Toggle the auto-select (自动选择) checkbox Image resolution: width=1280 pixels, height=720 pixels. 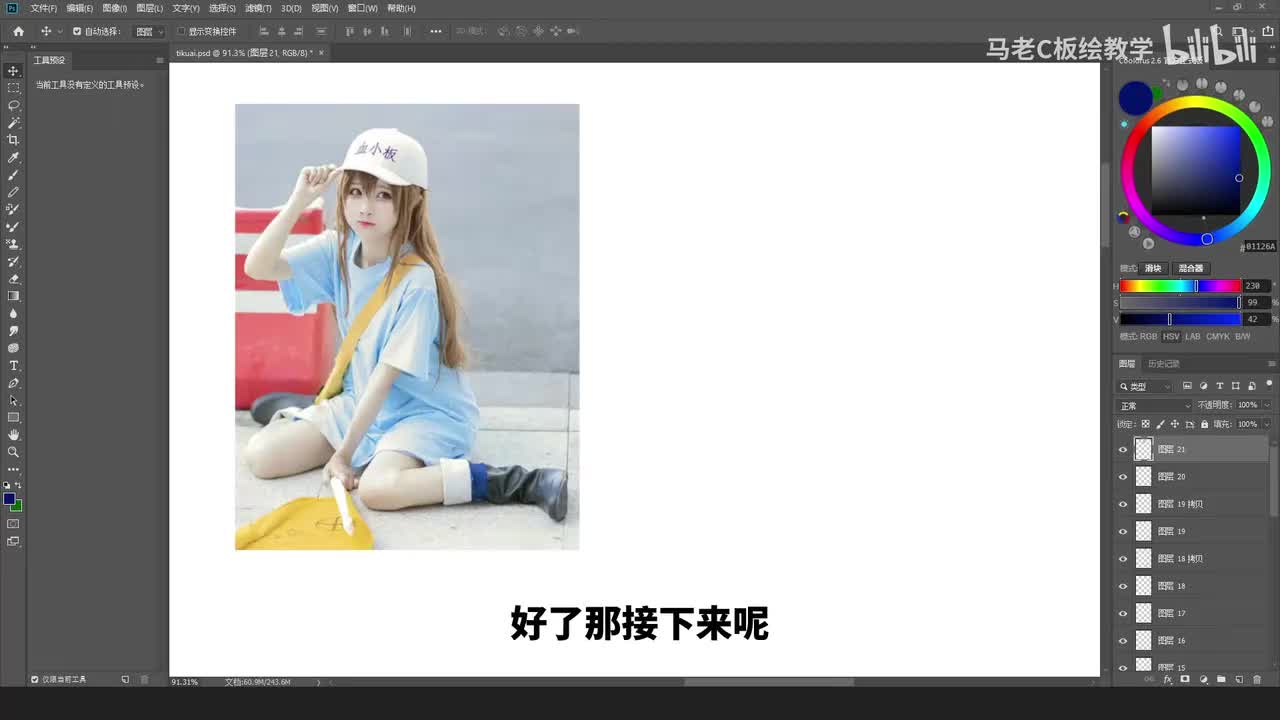[x=77, y=31]
